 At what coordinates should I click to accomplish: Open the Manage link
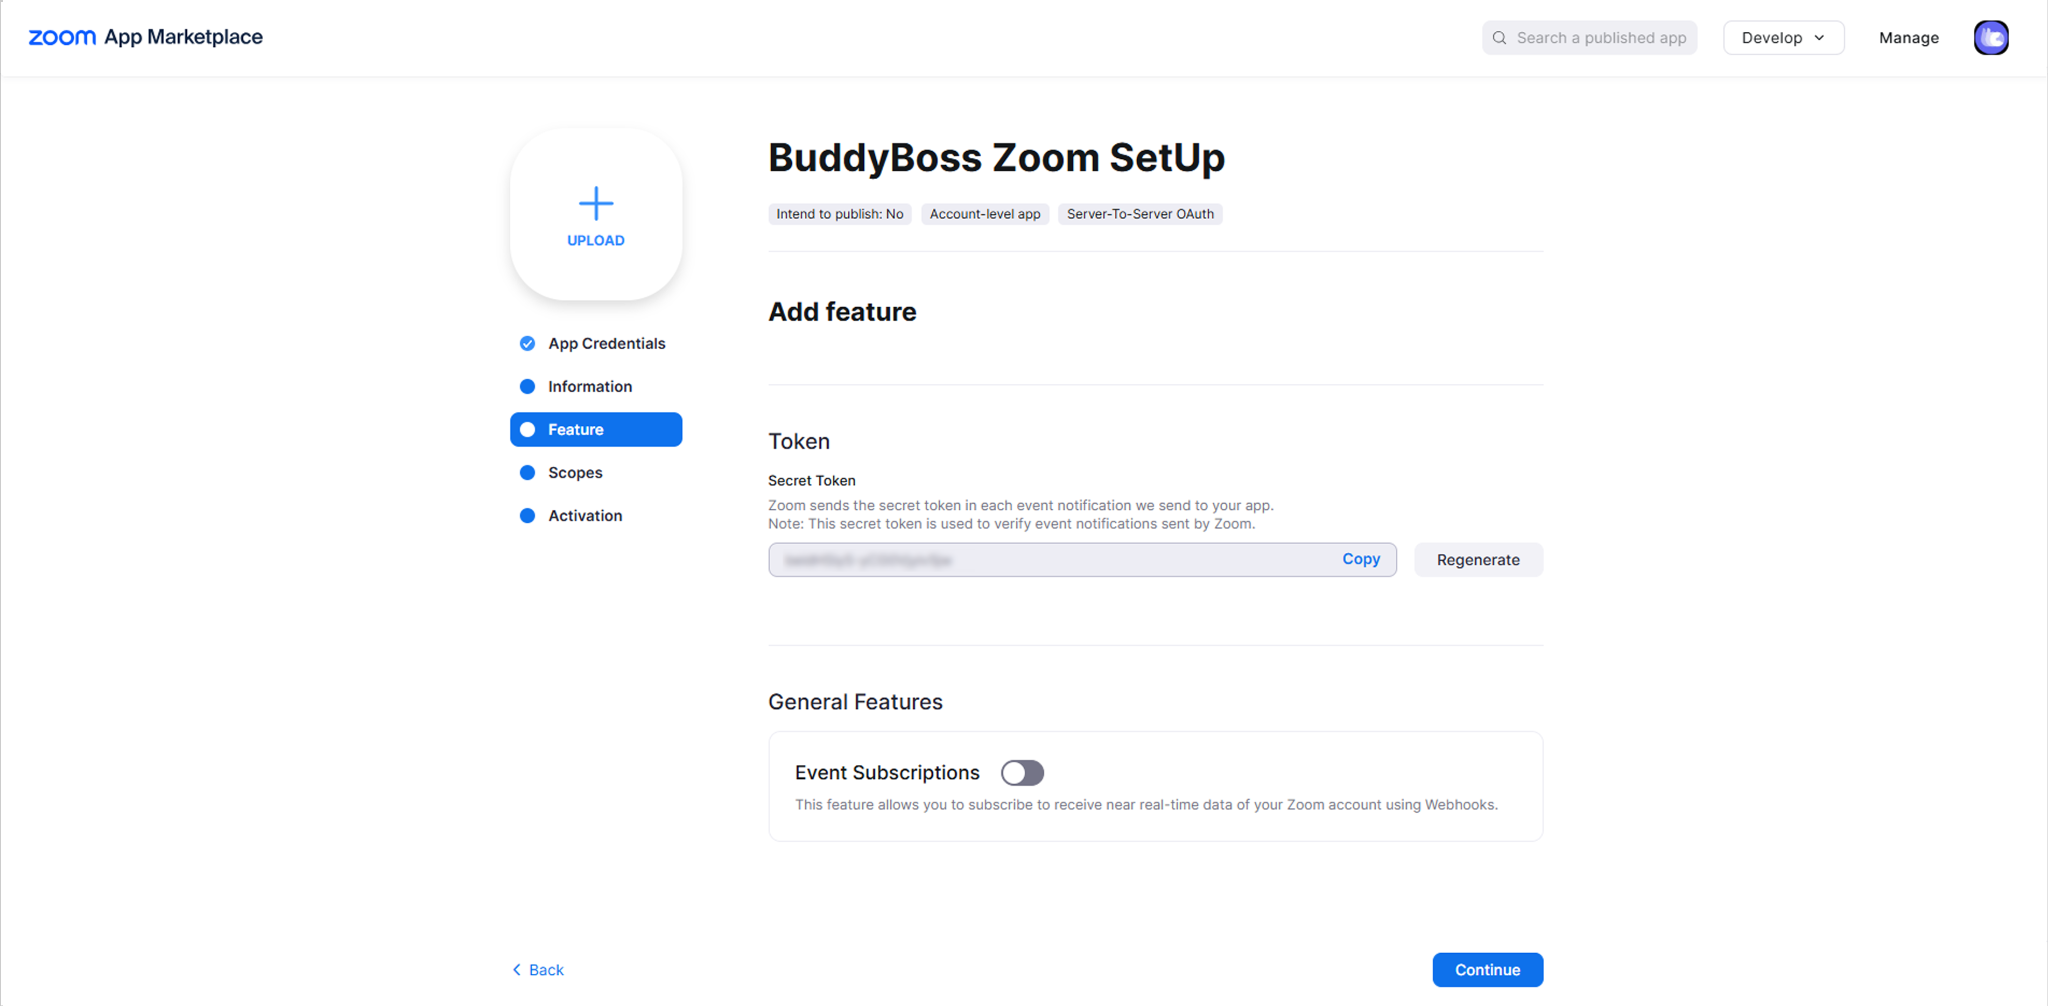click(1908, 38)
